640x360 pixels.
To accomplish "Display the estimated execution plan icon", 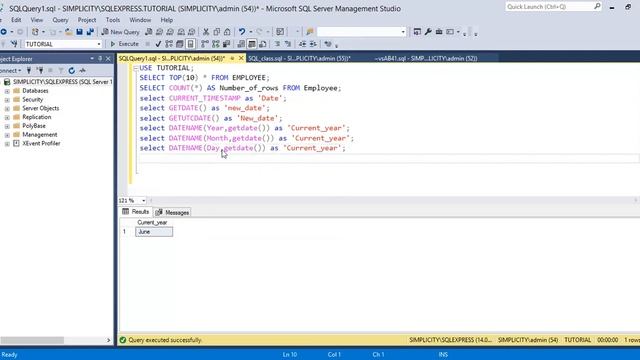I will point(169,44).
